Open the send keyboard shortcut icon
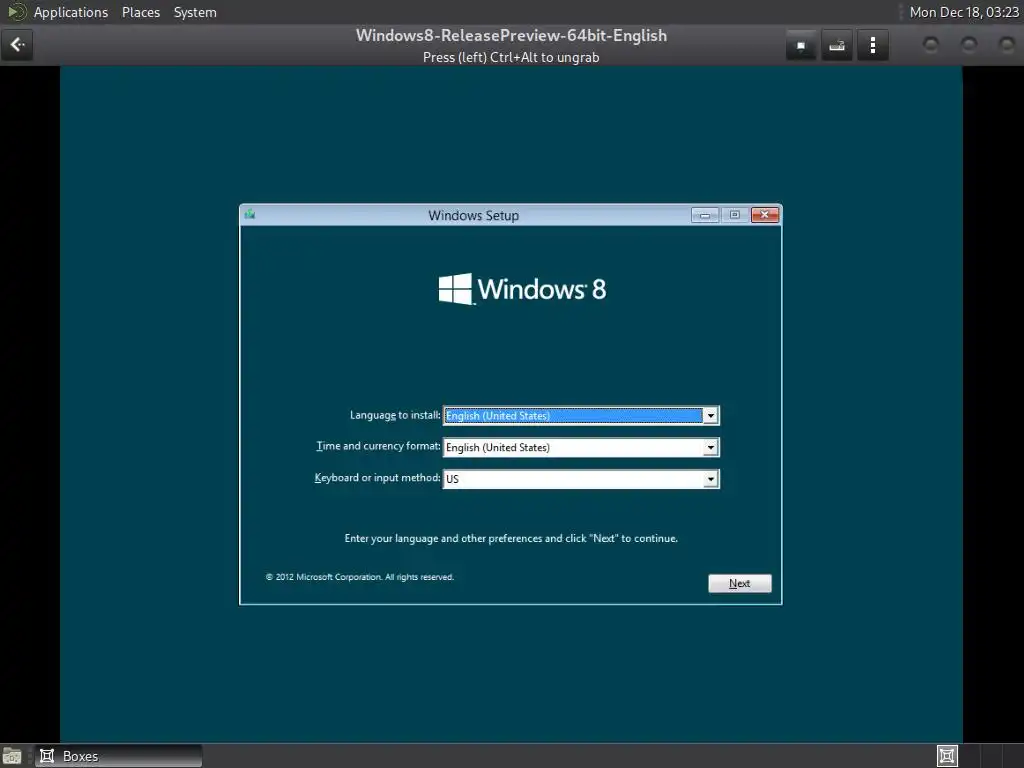 coord(837,45)
